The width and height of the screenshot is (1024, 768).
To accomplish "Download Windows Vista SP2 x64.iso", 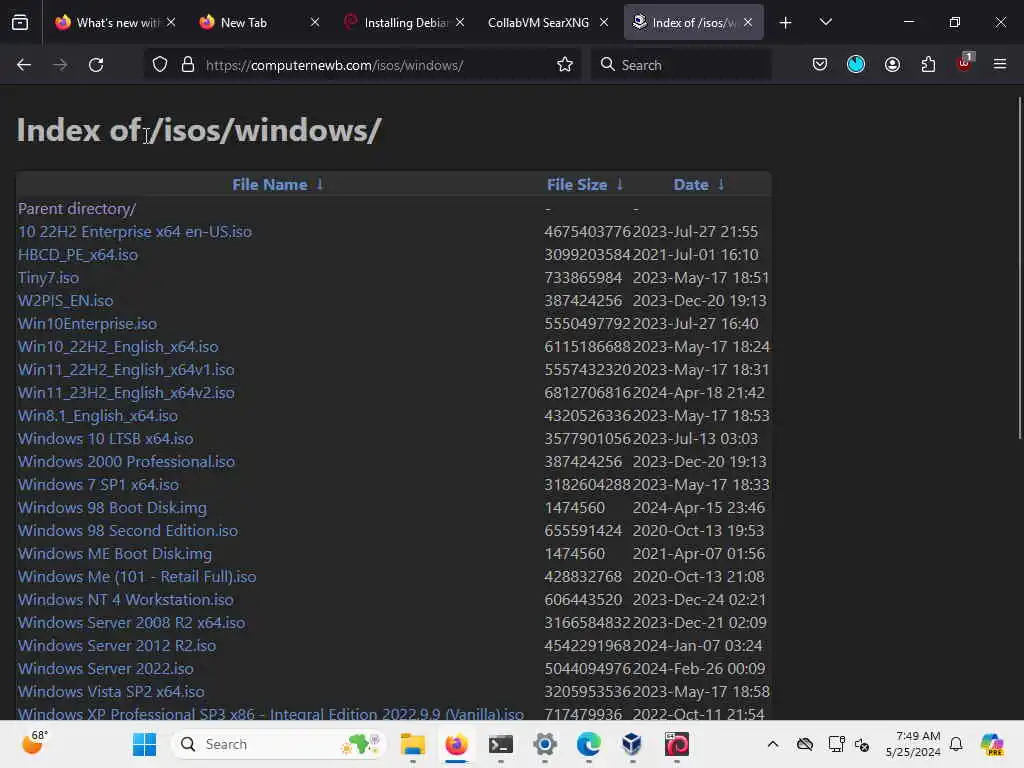I will coord(111,692).
